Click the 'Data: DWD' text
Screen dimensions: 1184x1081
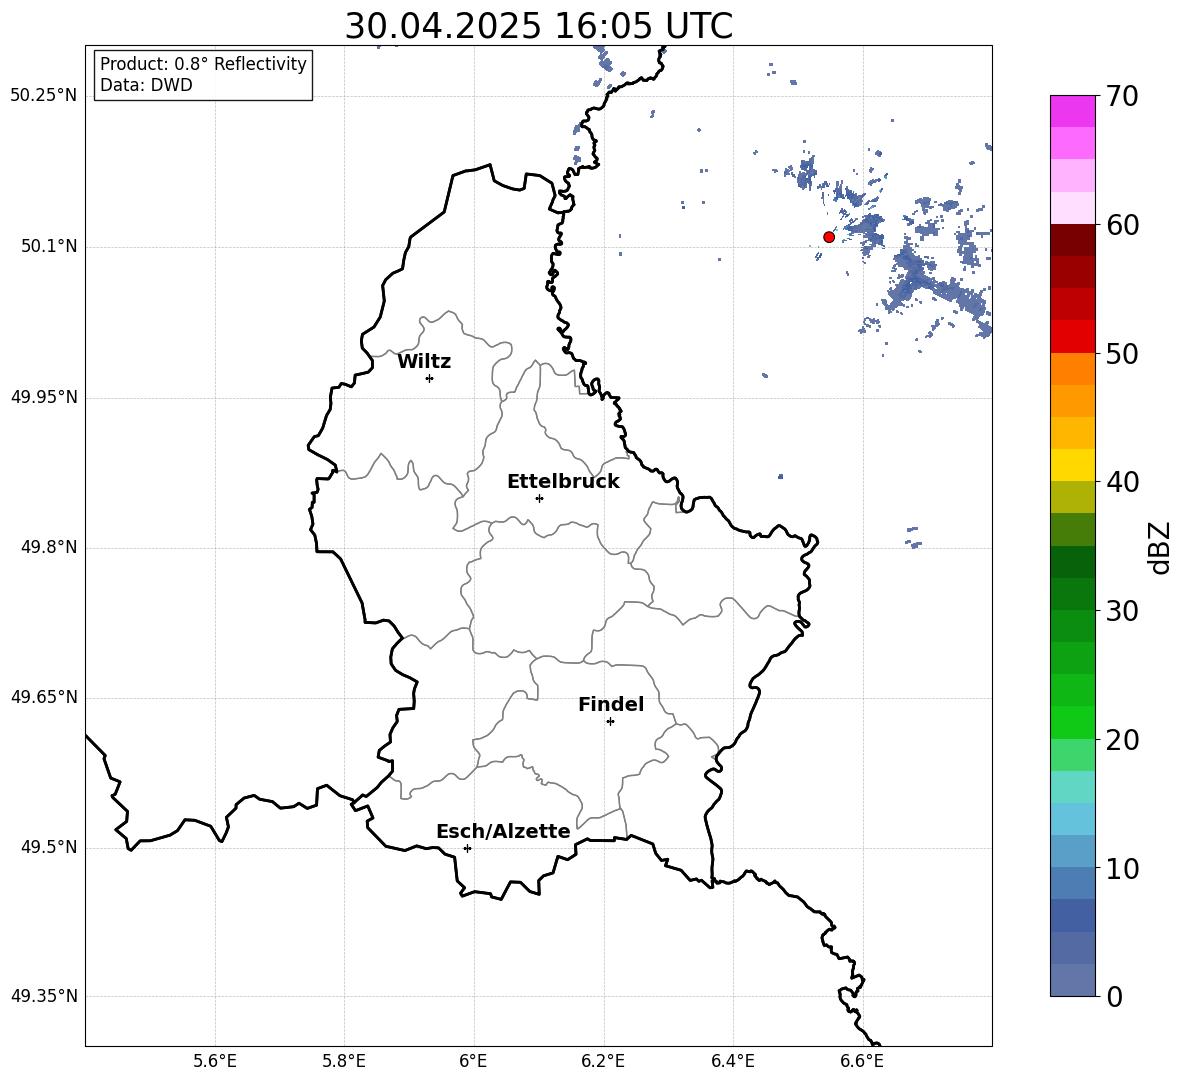146,85
